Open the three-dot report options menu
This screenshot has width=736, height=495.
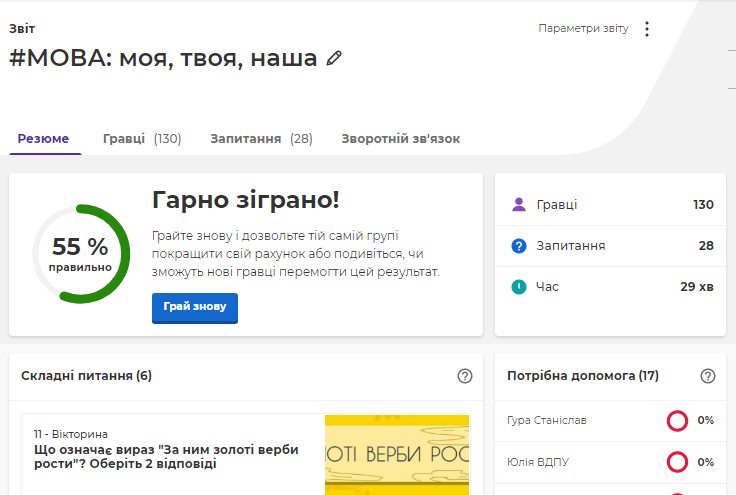tap(646, 29)
